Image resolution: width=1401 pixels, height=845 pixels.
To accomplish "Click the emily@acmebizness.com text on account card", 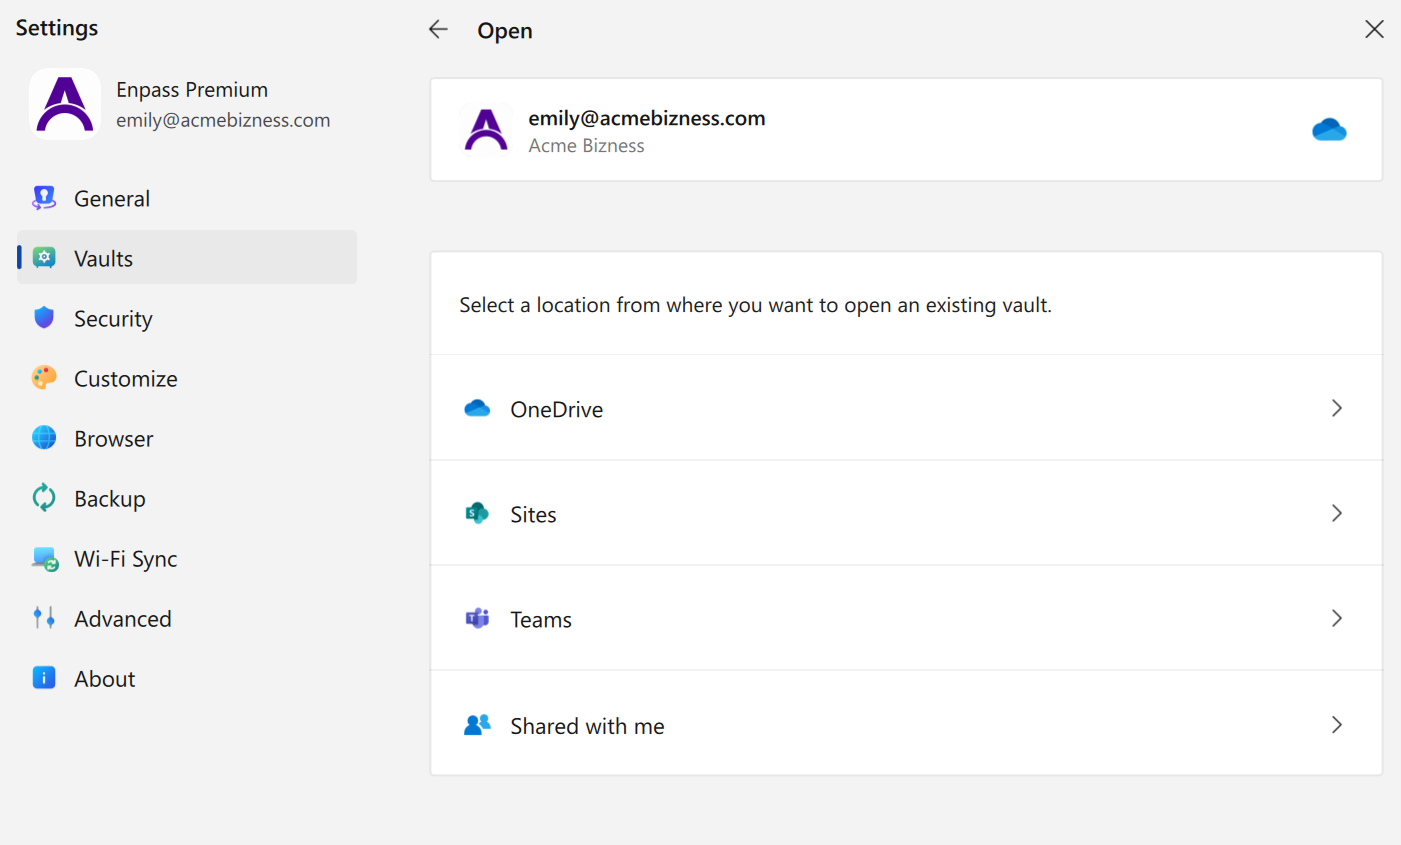I will coord(647,118).
